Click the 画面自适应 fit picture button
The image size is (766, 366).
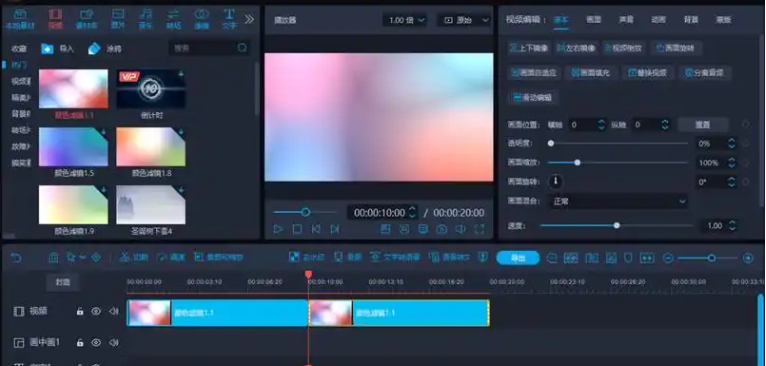coord(534,73)
